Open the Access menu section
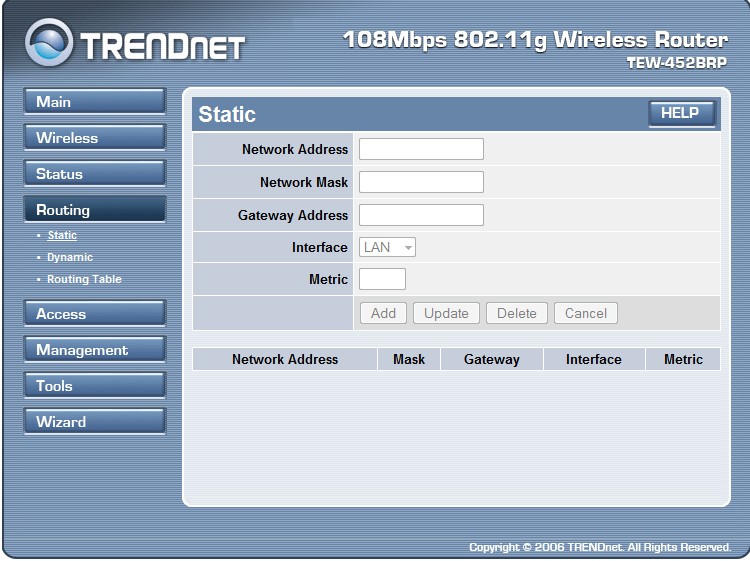The height and width of the screenshot is (561, 750). click(x=95, y=313)
